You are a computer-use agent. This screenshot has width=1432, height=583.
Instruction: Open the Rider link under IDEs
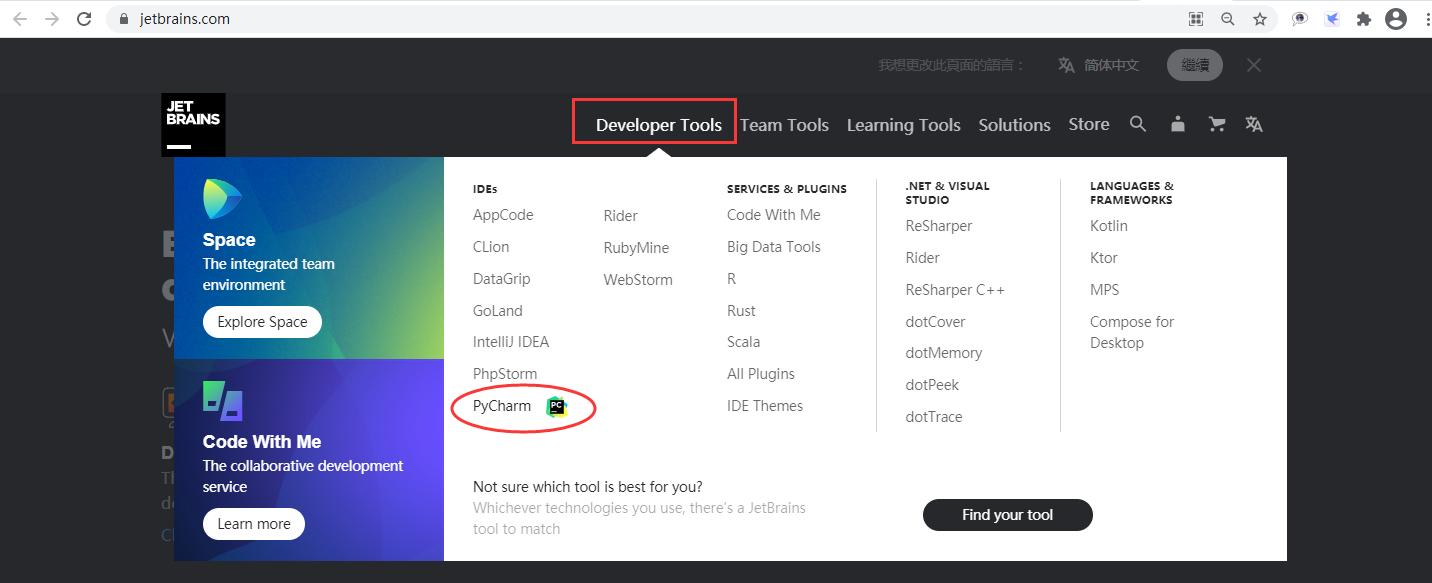pos(621,216)
